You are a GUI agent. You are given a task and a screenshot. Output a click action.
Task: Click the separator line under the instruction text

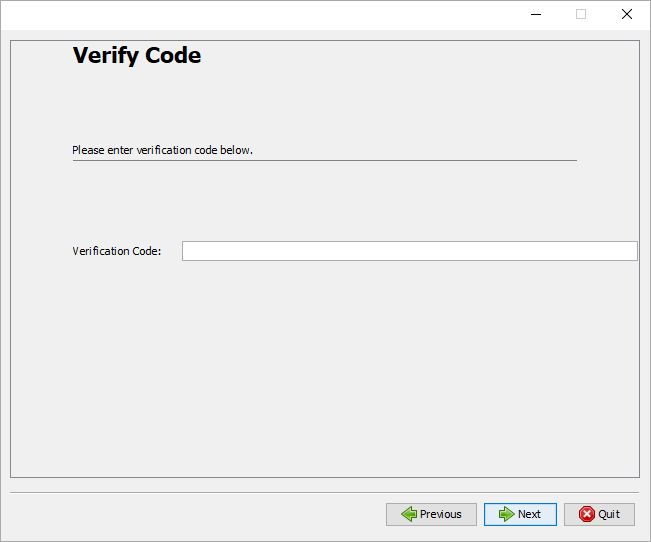point(324,160)
